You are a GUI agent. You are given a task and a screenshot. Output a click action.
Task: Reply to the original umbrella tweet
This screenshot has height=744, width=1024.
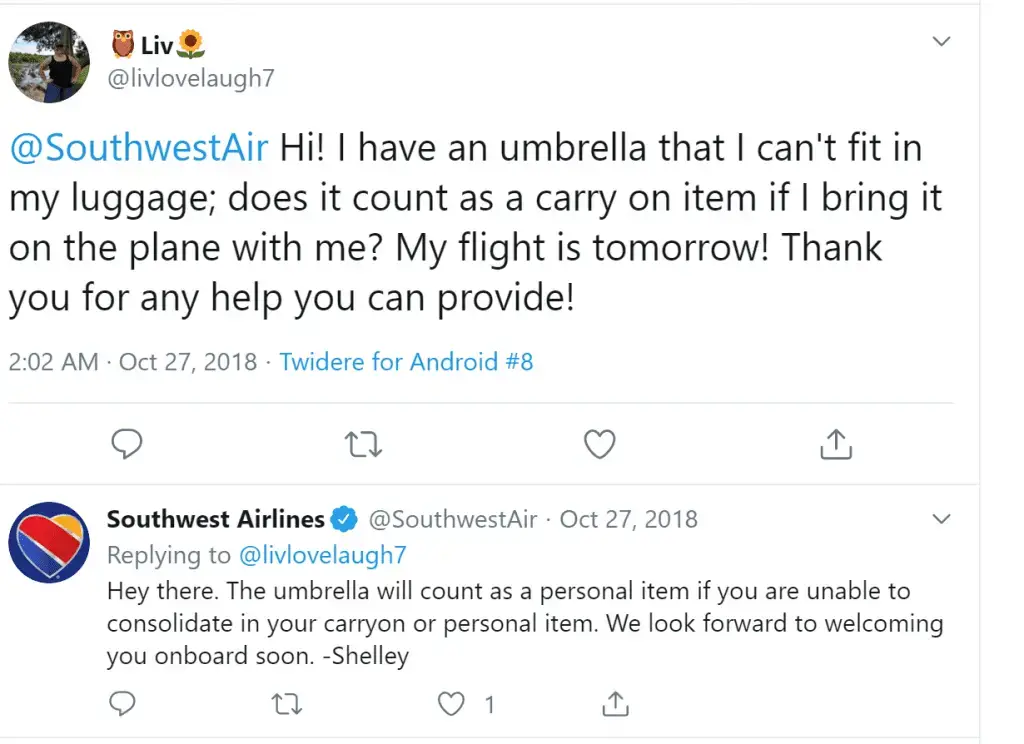pos(127,444)
